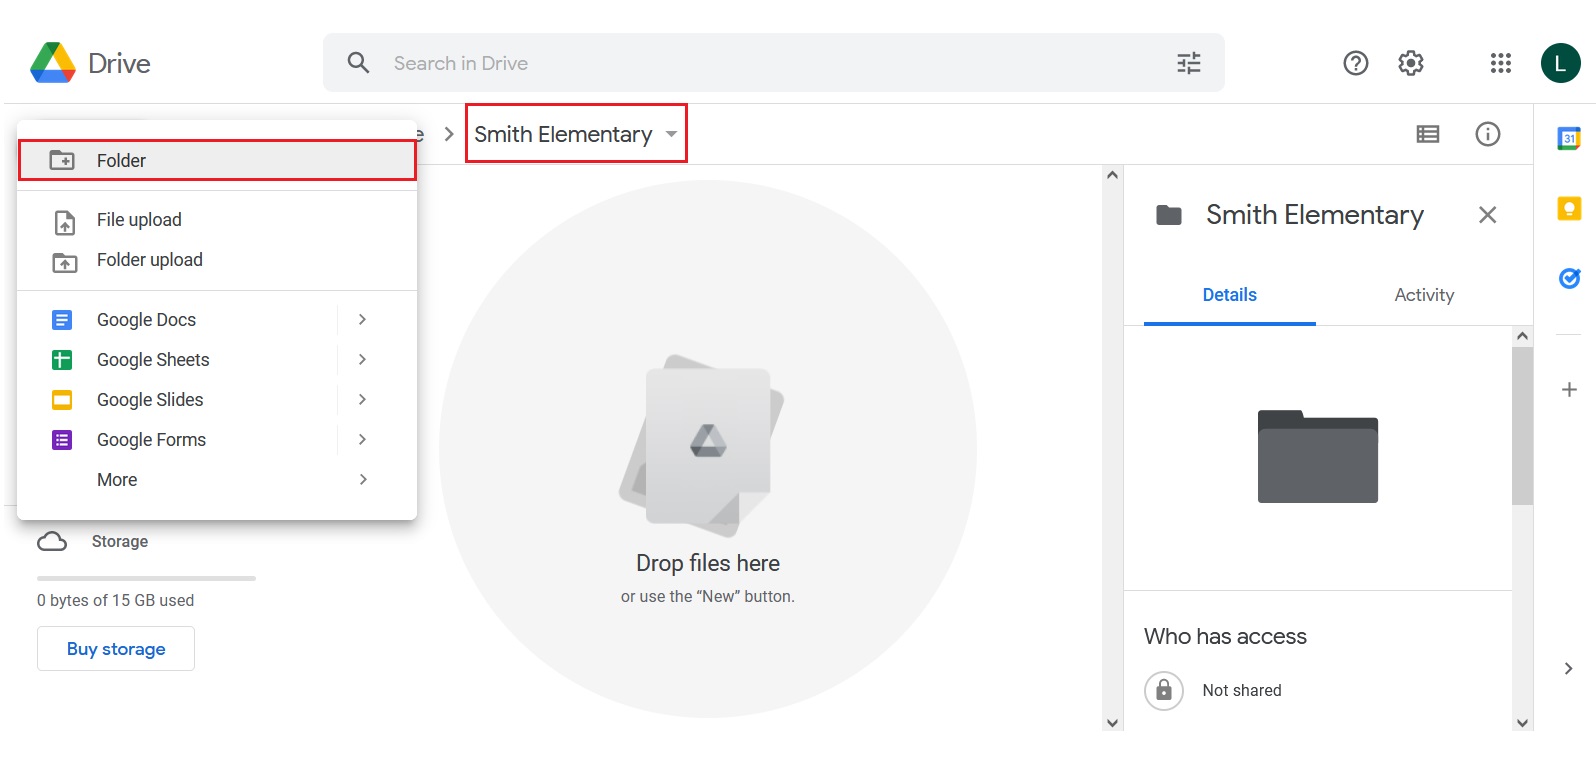The height and width of the screenshot is (758, 1596).
Task: Open the Help question mark icon
Action: click(x=1356, y=63)
